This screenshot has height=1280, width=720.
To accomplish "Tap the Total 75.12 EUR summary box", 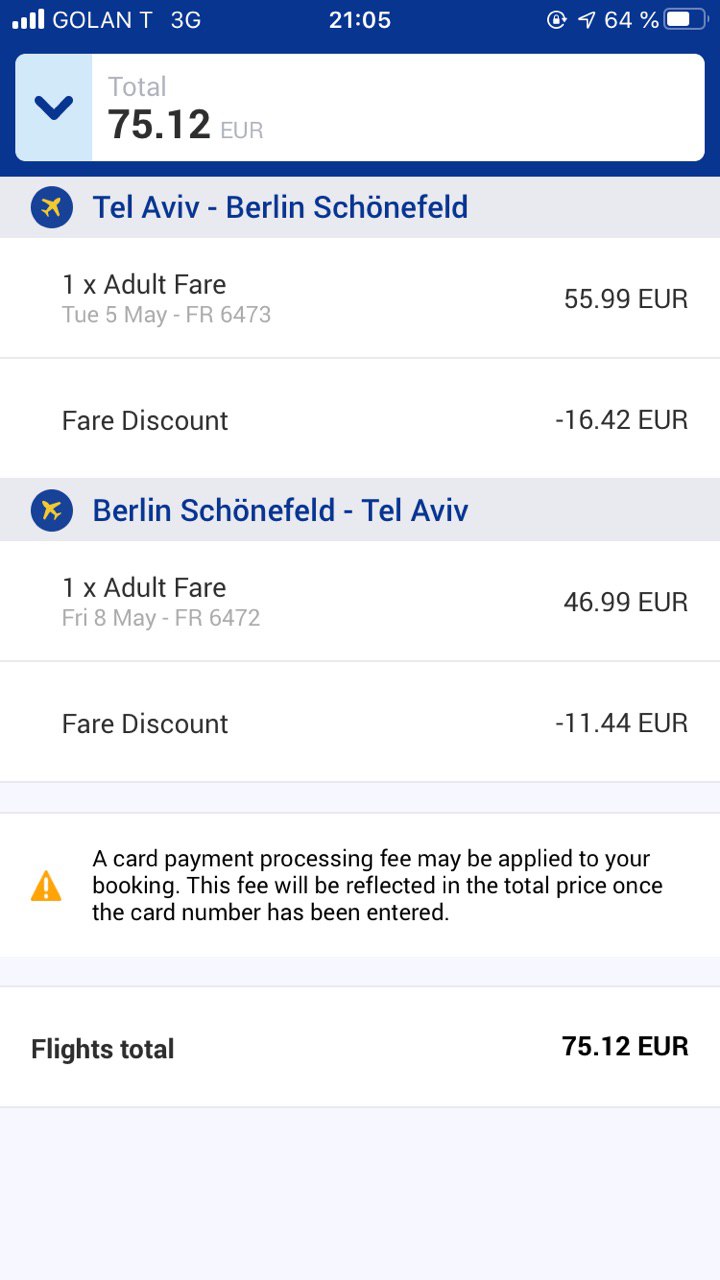I will [360, 107].
